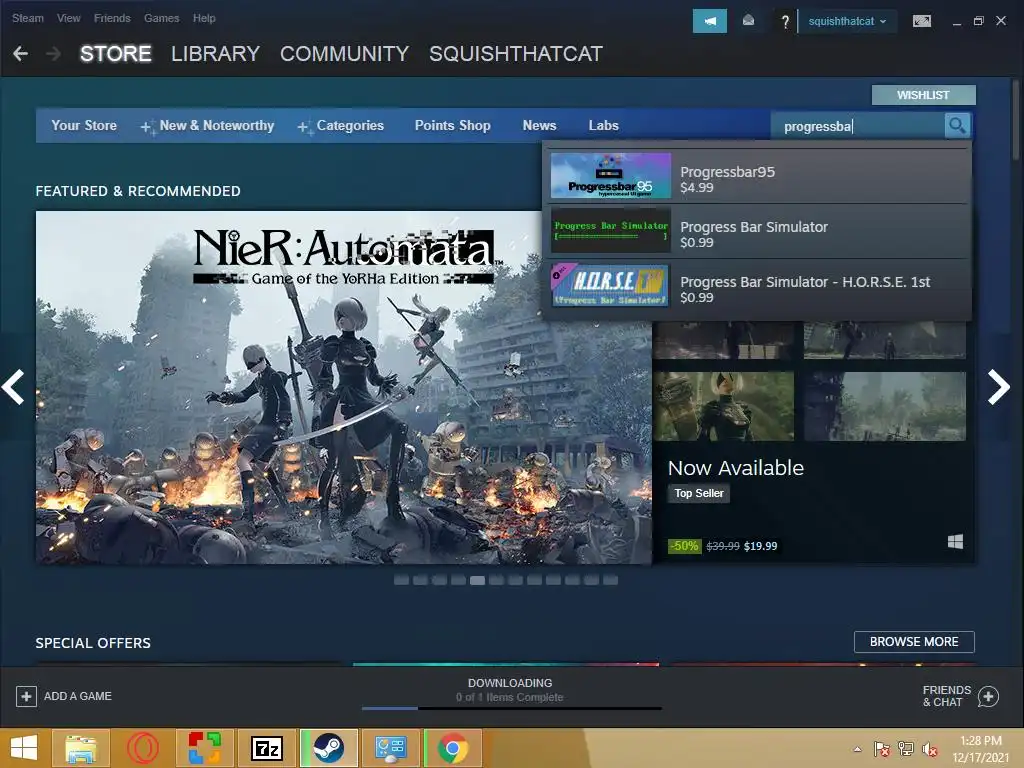Open the Steam support question mark
1024x768 pixels.
click(x=785, y=22)
